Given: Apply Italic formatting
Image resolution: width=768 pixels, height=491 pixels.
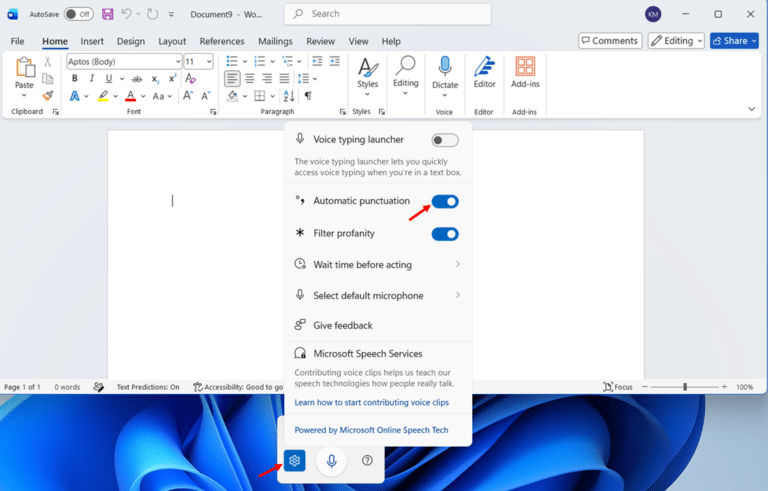Looking at the screenshot, I should [92, 78].
